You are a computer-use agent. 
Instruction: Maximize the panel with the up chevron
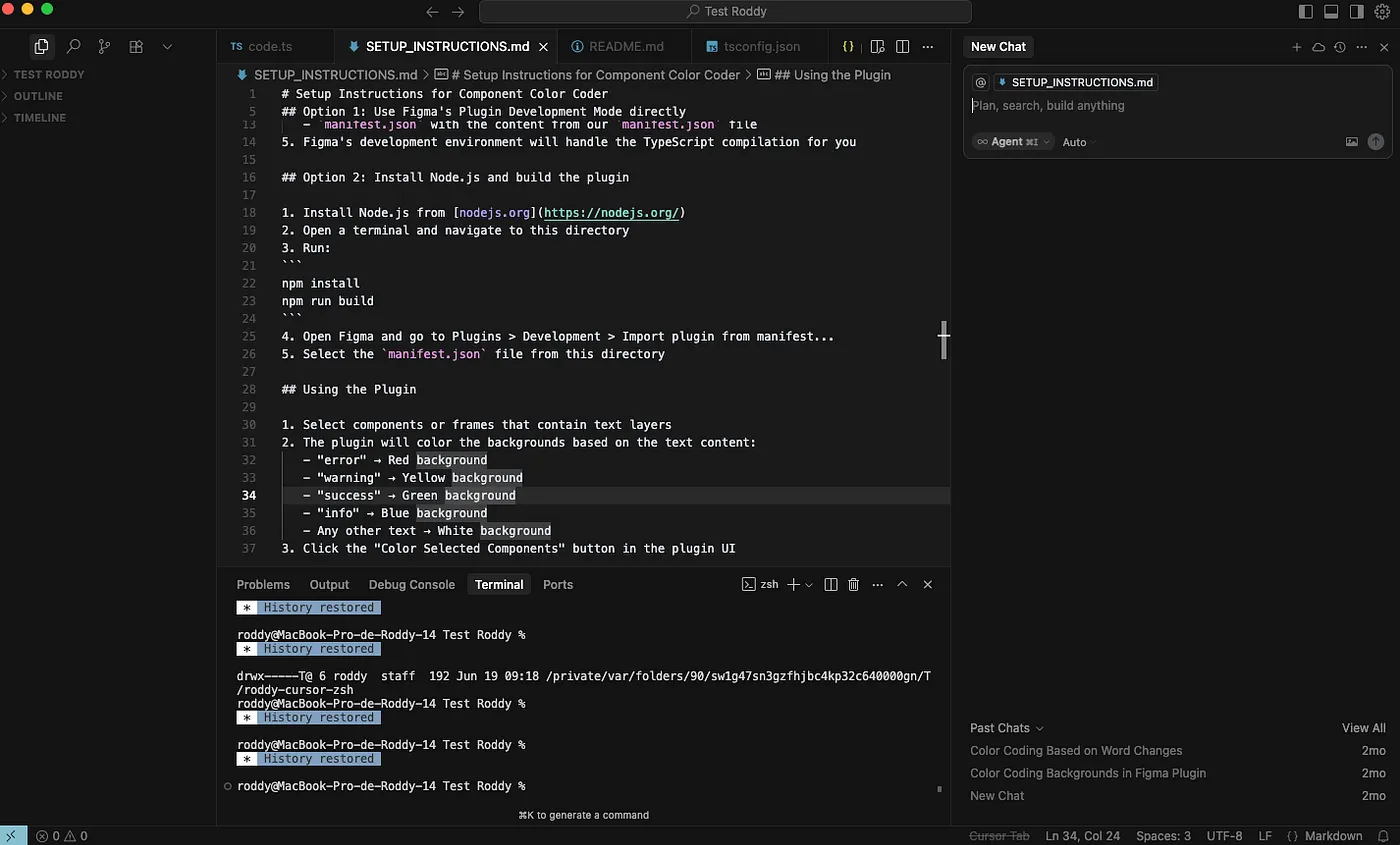pyautogui.click(x=902, y=584)
